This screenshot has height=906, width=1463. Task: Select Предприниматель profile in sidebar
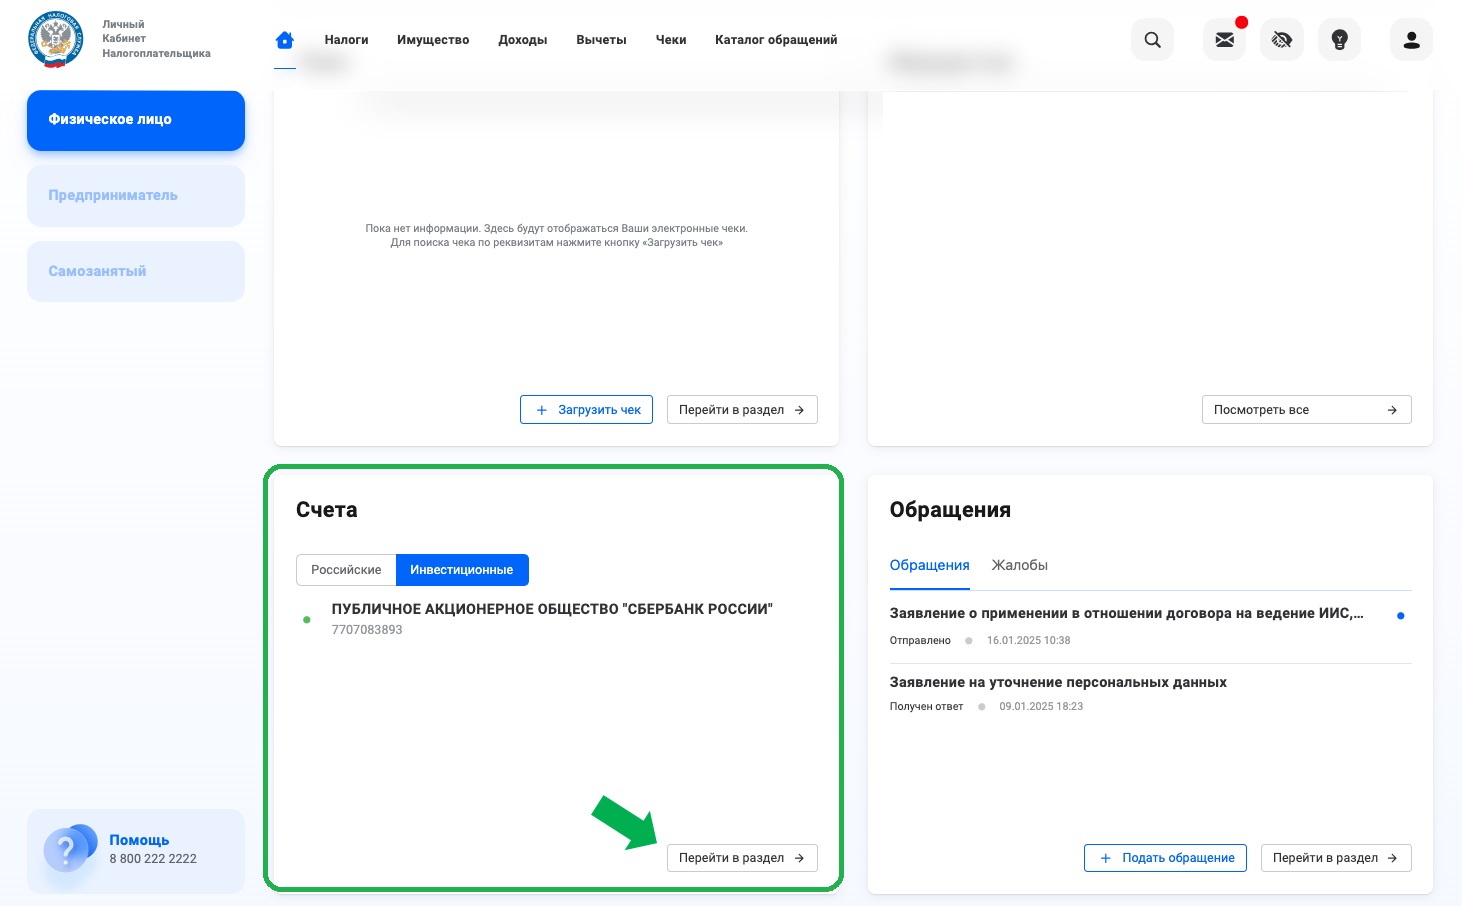coord(135,196)
